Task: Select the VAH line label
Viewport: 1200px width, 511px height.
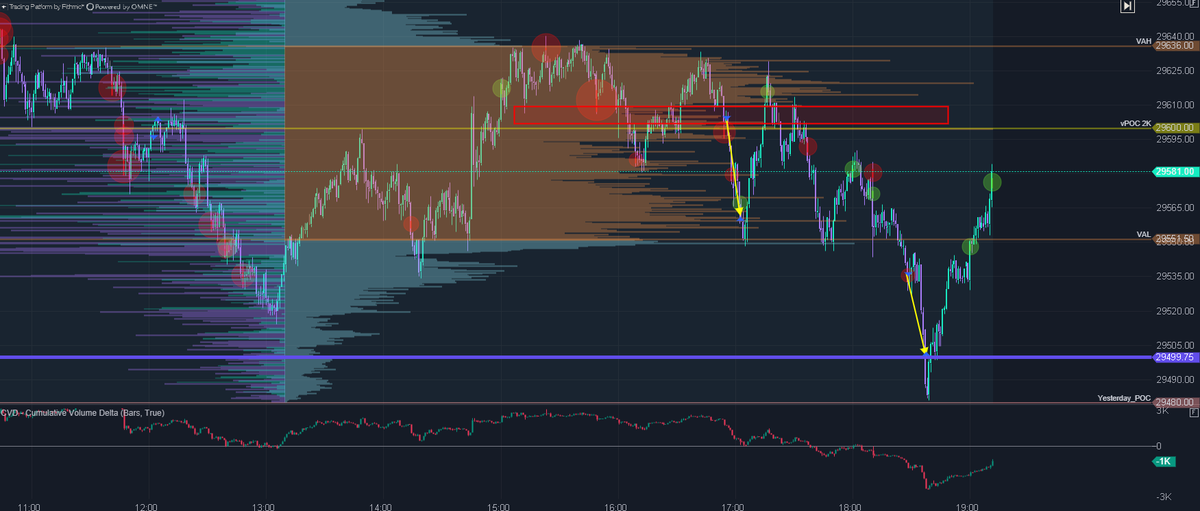Action: pos(1143,41)
